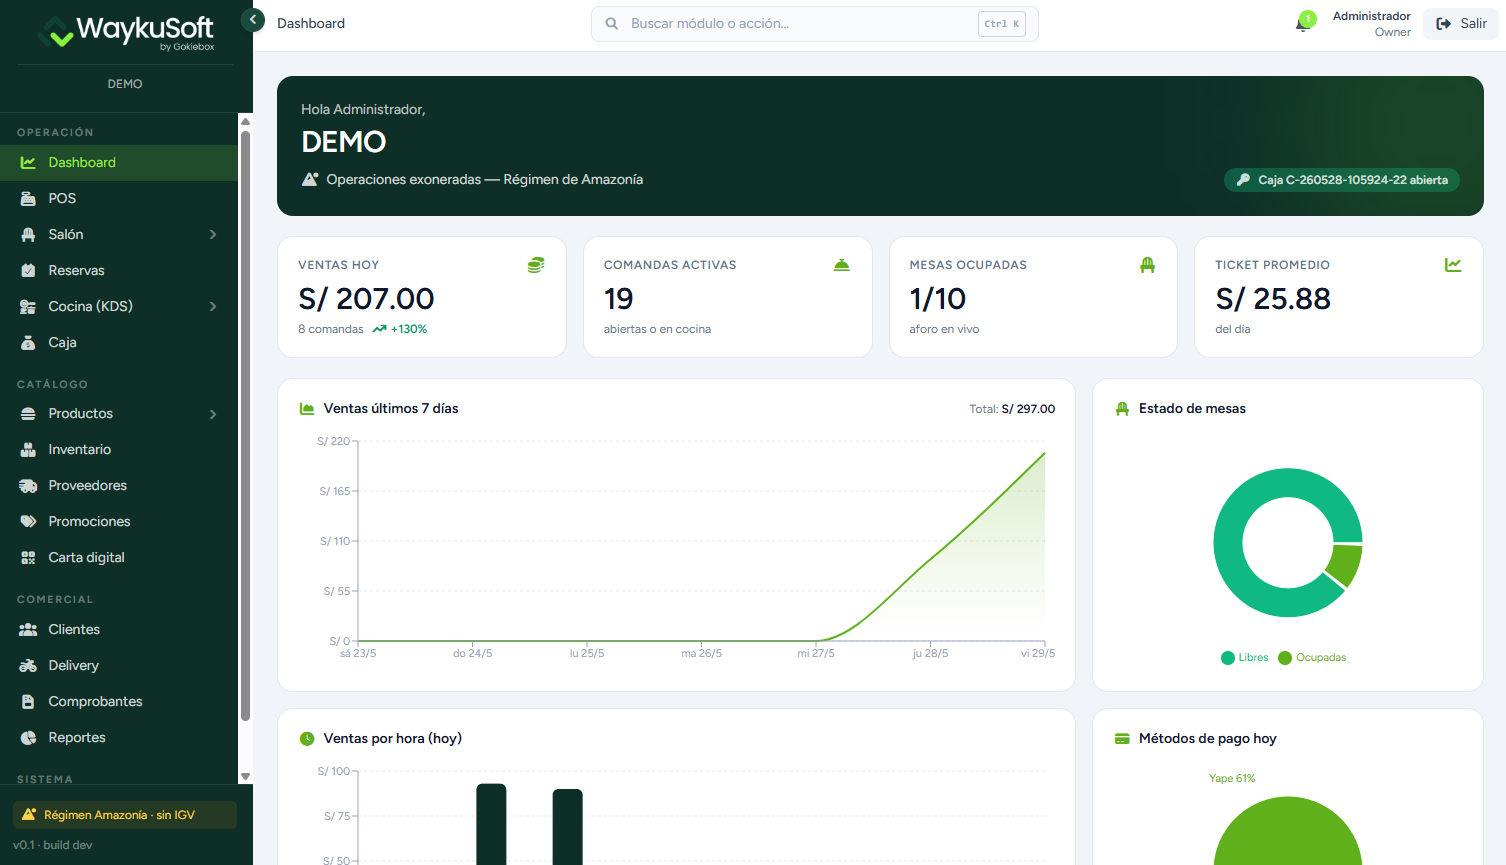Click the Caja money bag icon
Image resolution: width=1506 pixels, height=865 pixels.
(28, 343)
